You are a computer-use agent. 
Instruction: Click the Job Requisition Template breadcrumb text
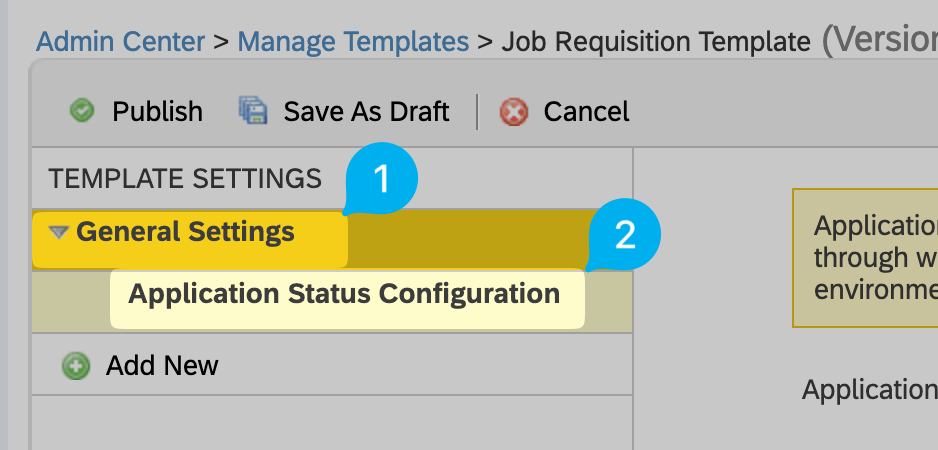656,42
